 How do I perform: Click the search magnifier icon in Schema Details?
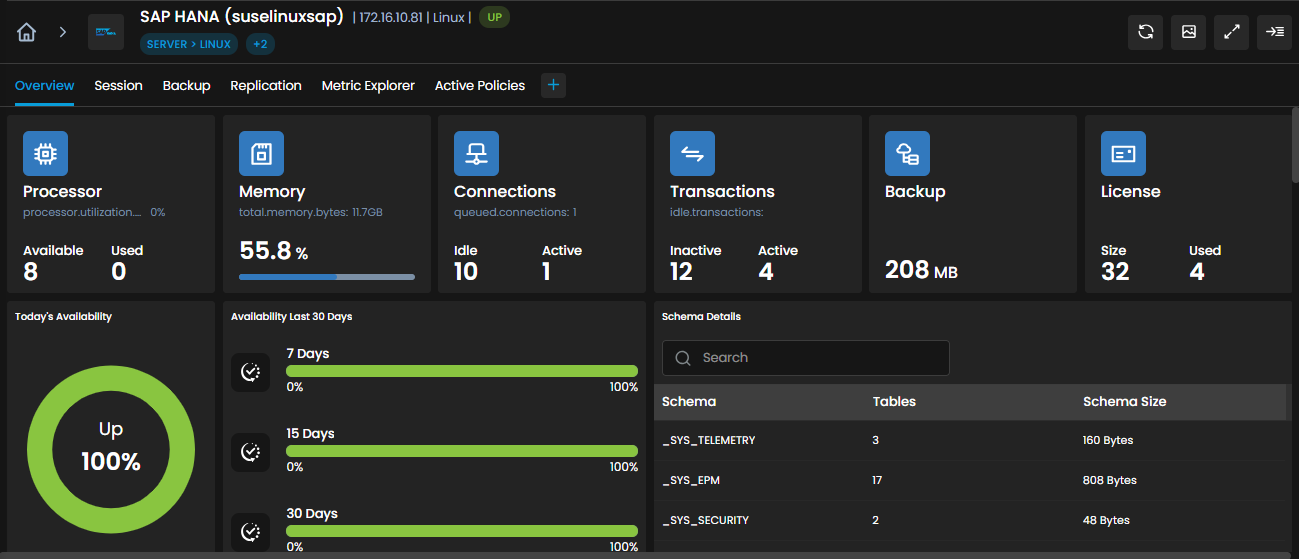(683, 358)
